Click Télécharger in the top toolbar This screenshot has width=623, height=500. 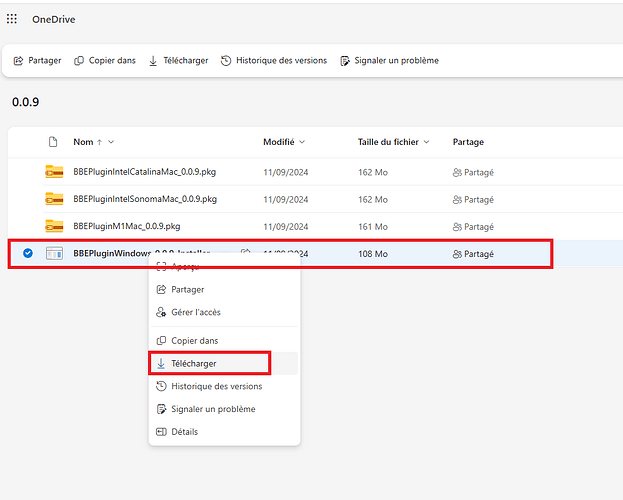pyautogui.click(x=178, y=60)
